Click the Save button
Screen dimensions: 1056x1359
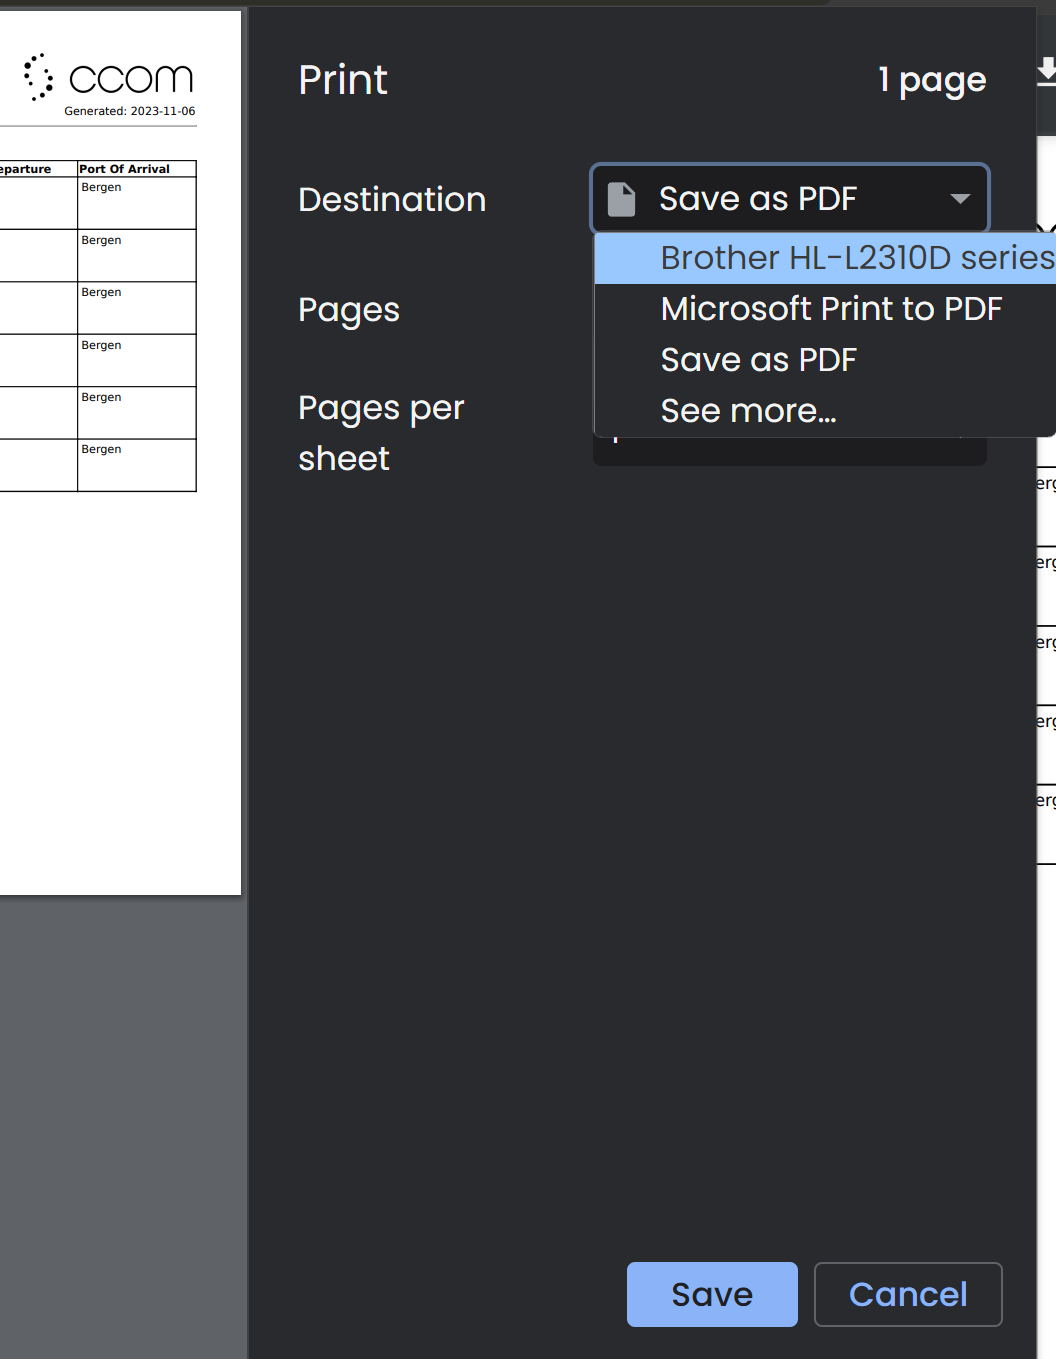712,1294
